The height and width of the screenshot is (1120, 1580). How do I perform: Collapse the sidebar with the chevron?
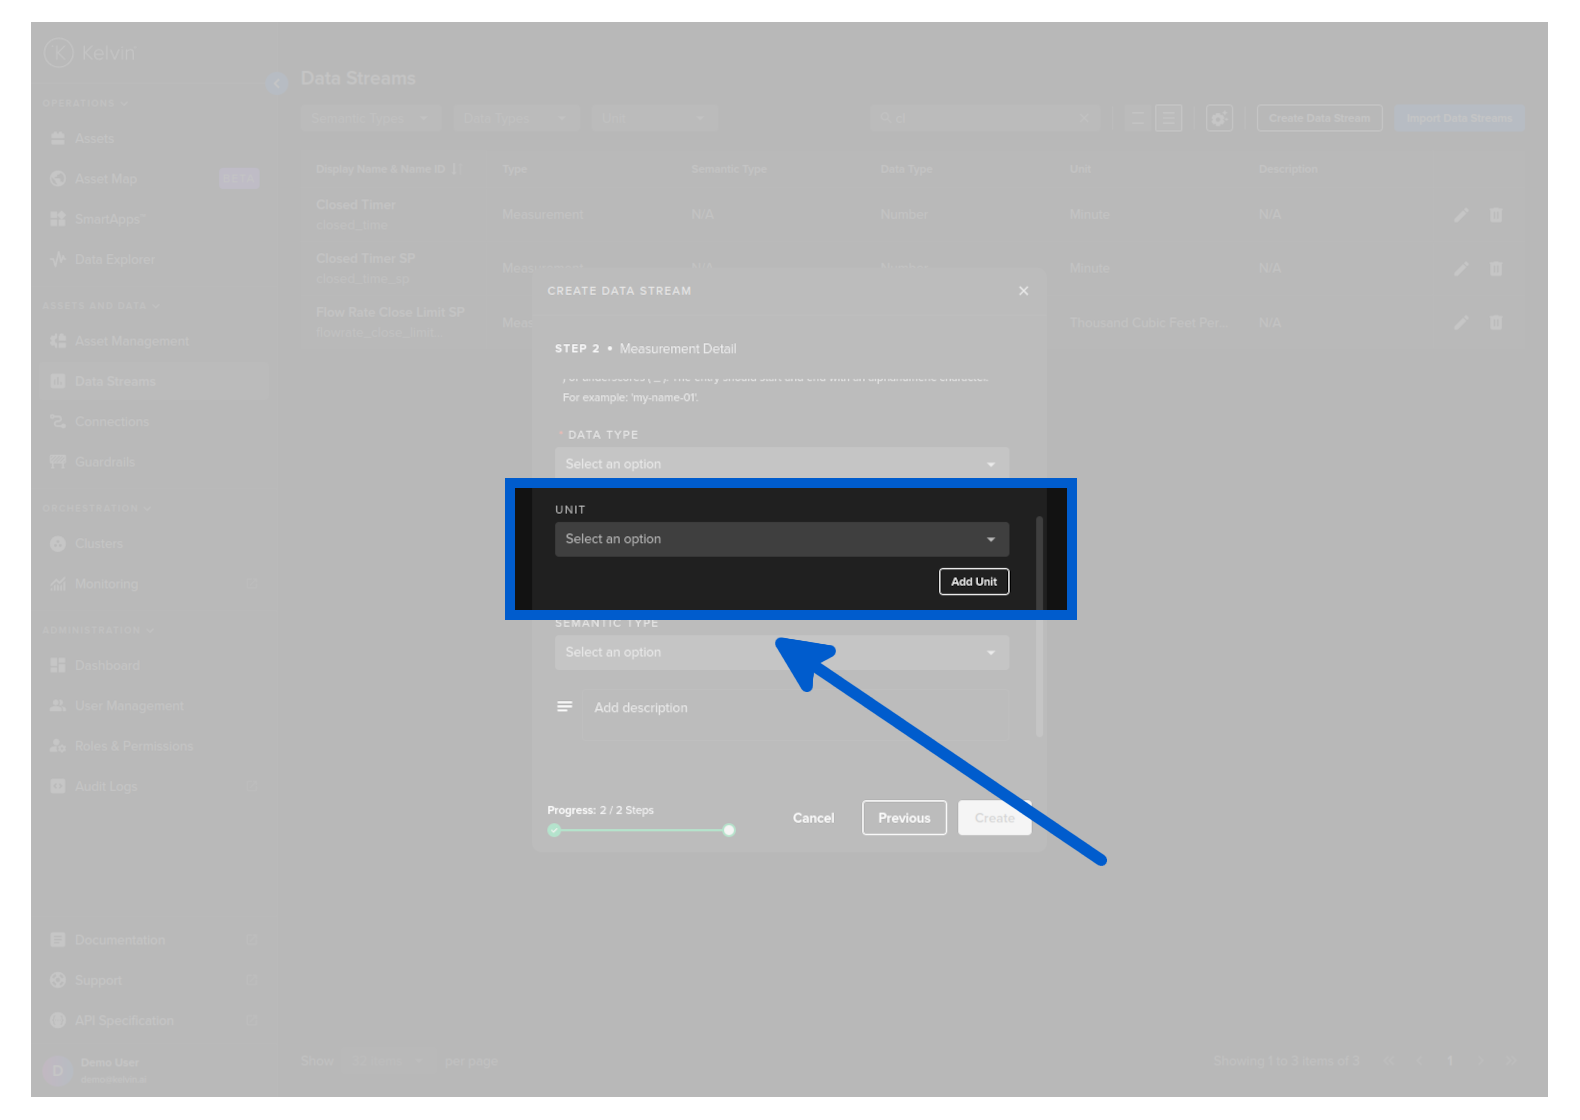click(x=276, y=83)
